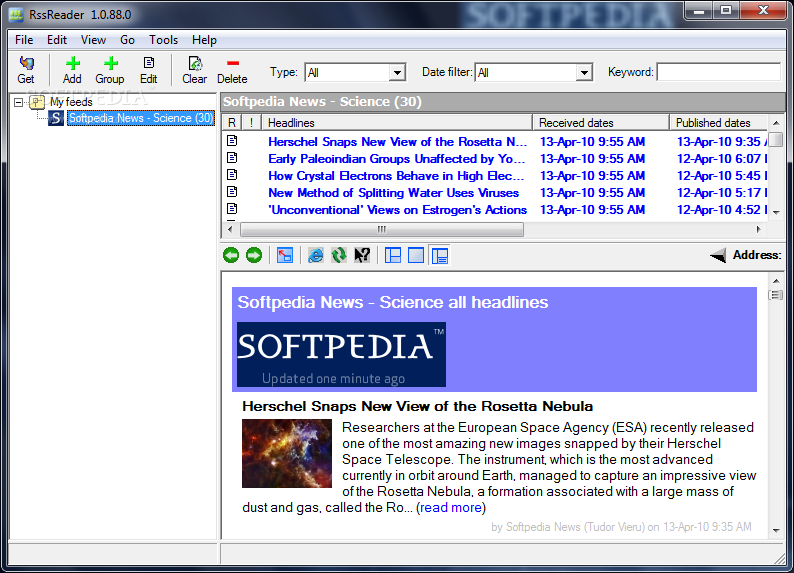Image resolution: width=794 pixels, height=573 pixels.
Task: Open headline Early Paleoindian Groups Unaffected
Action: pyautogui.click(x=396, y=158)
